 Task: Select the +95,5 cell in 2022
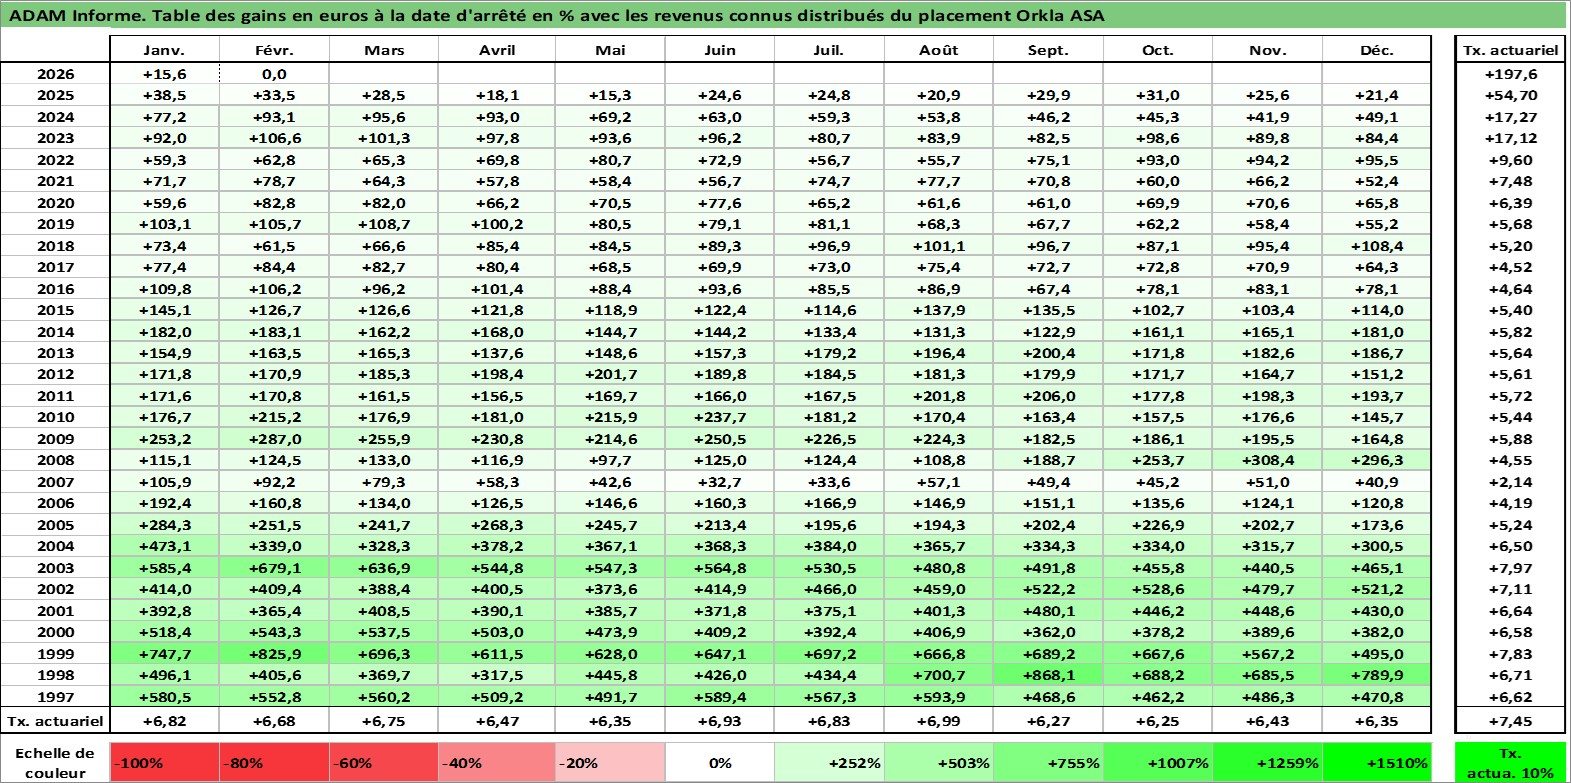[1376, 160]
